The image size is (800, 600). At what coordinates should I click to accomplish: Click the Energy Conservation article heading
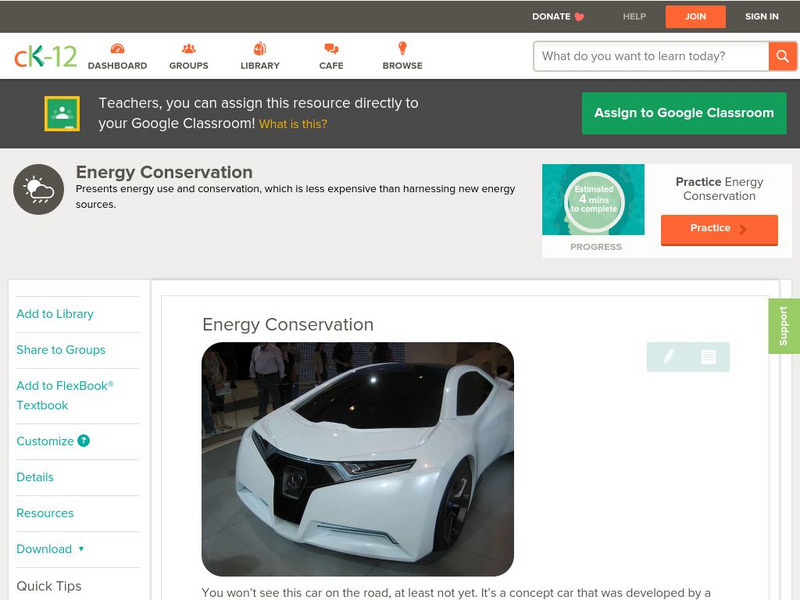pyautogui.click(x=288, y=324)
